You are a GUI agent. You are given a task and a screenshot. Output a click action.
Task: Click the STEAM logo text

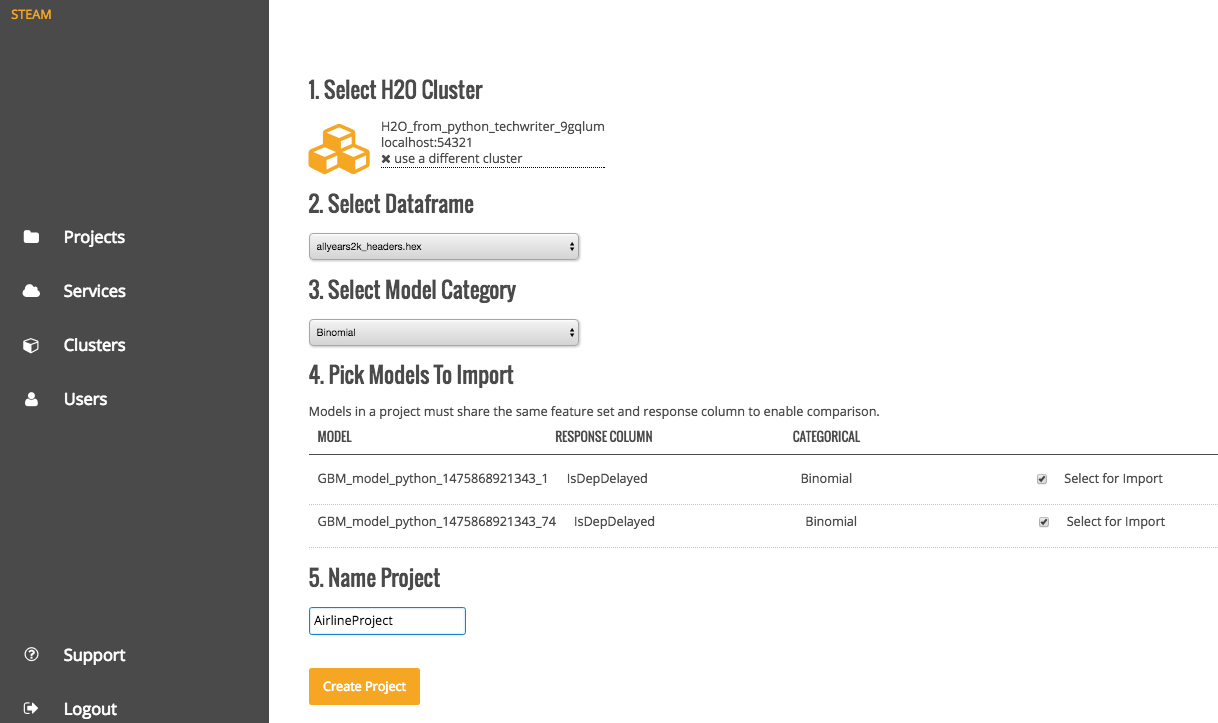pos(31,15)
